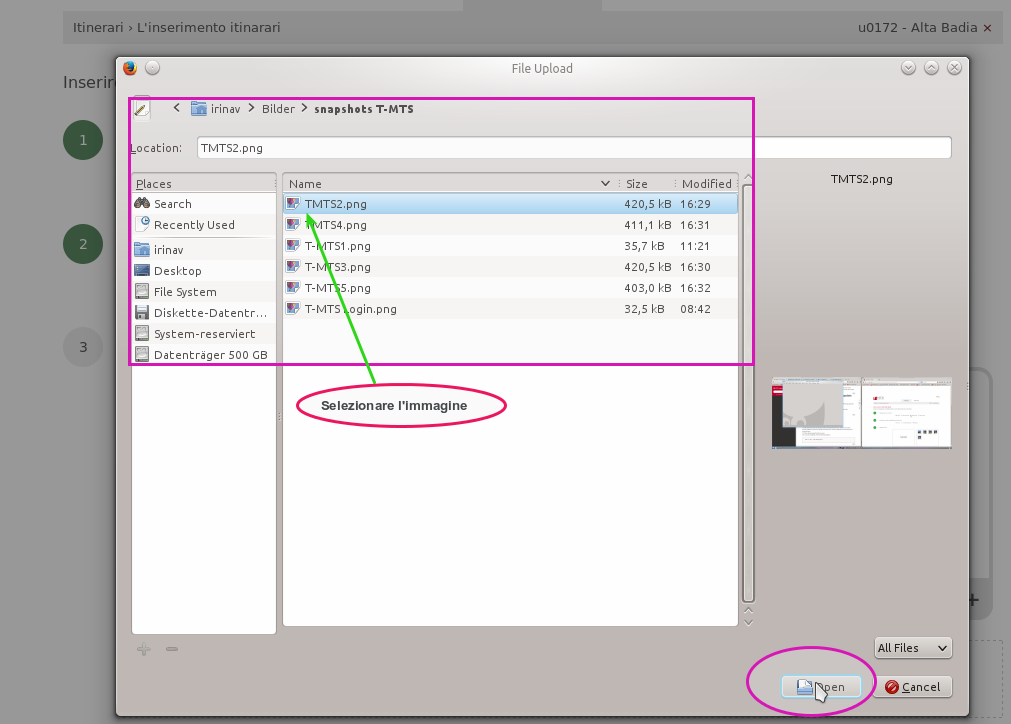
Task: Select the Desktop place
Action: tap(177, 271)
